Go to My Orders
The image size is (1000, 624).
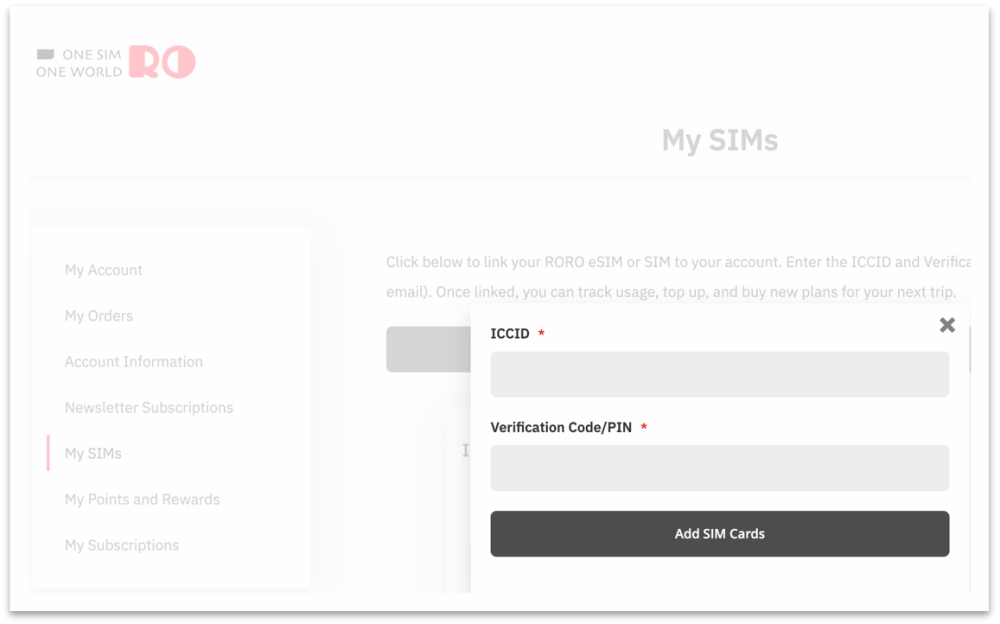click(x=99, y=316)
